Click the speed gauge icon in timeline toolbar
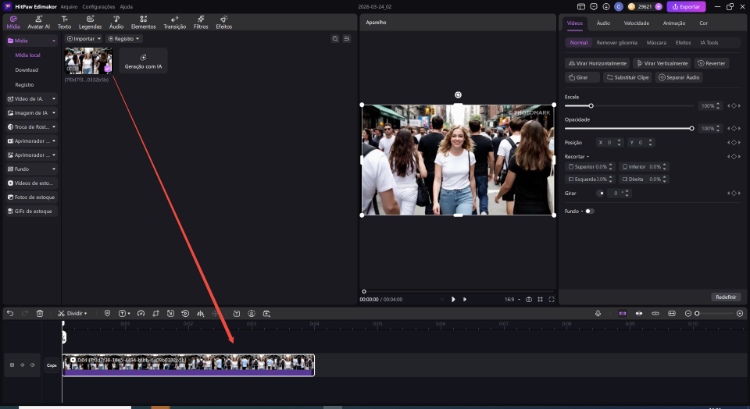The width and height of the screenshot is (750, 409). point(141,313)
